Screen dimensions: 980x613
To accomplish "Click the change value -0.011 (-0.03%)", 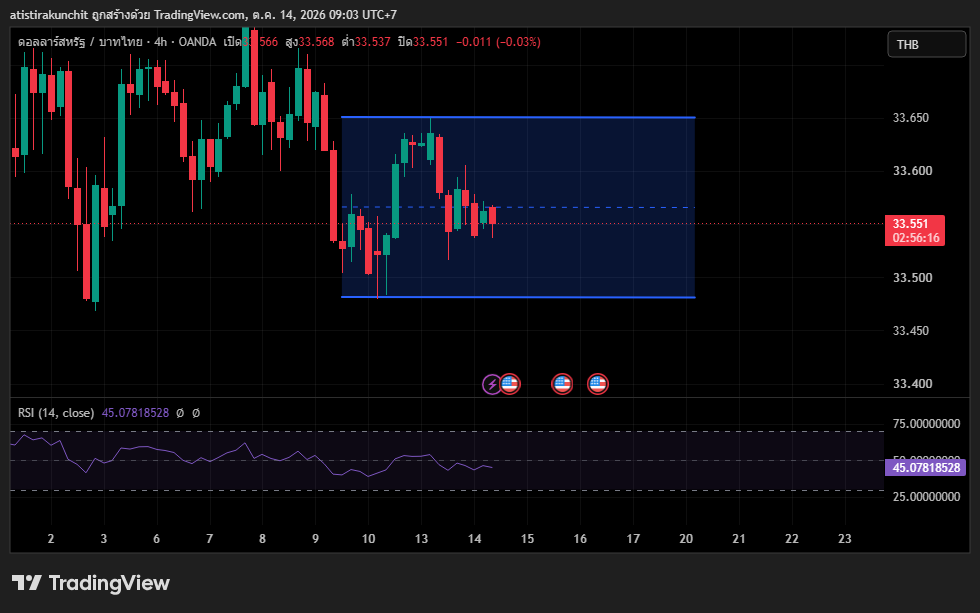I will point(498,42).
